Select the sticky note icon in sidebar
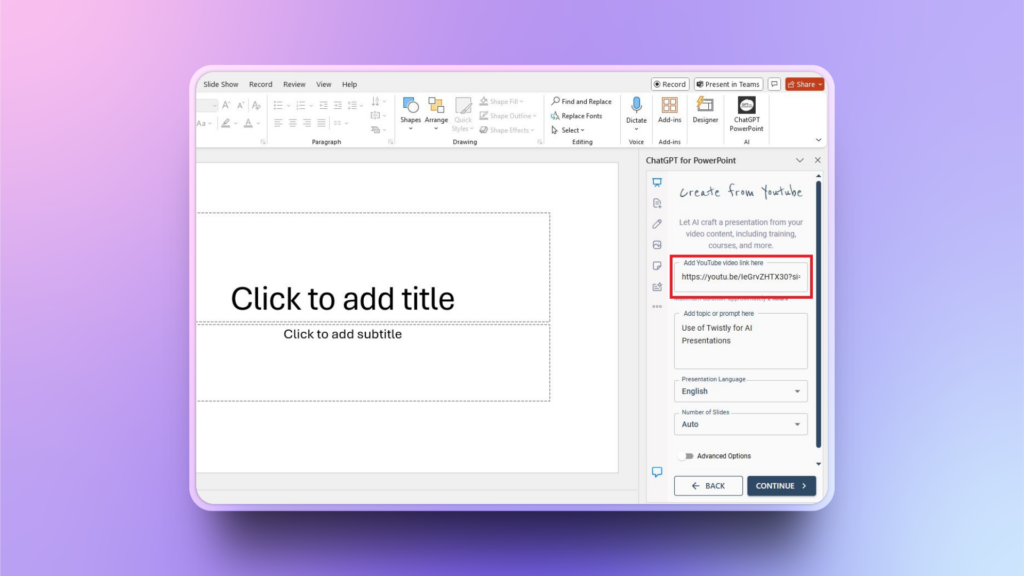1024x576 pixels. coord(657,266)
